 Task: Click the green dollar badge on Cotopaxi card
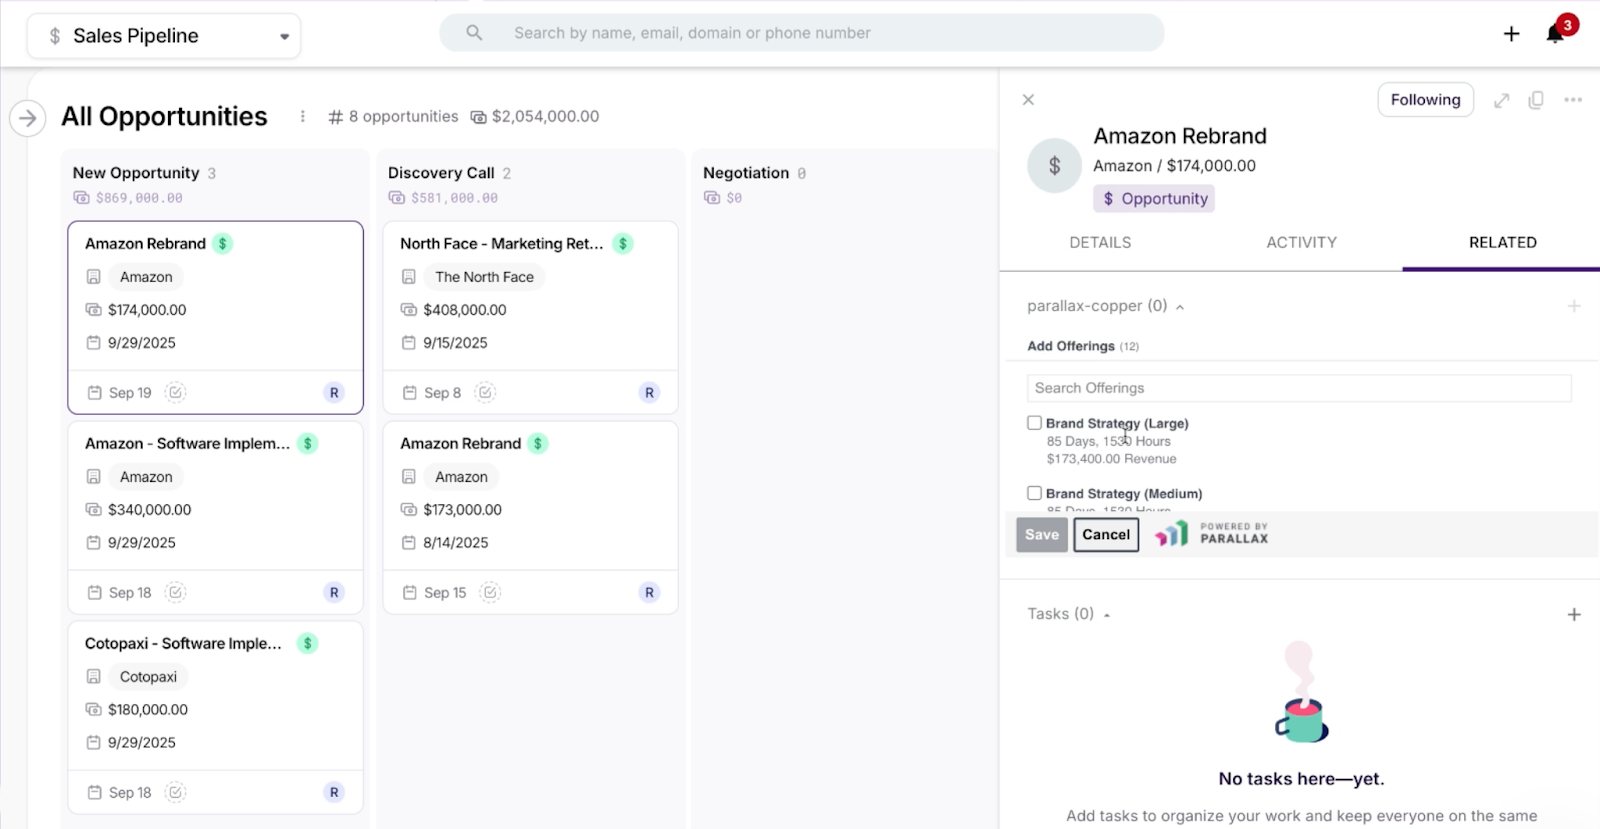(x=308, y=643)
